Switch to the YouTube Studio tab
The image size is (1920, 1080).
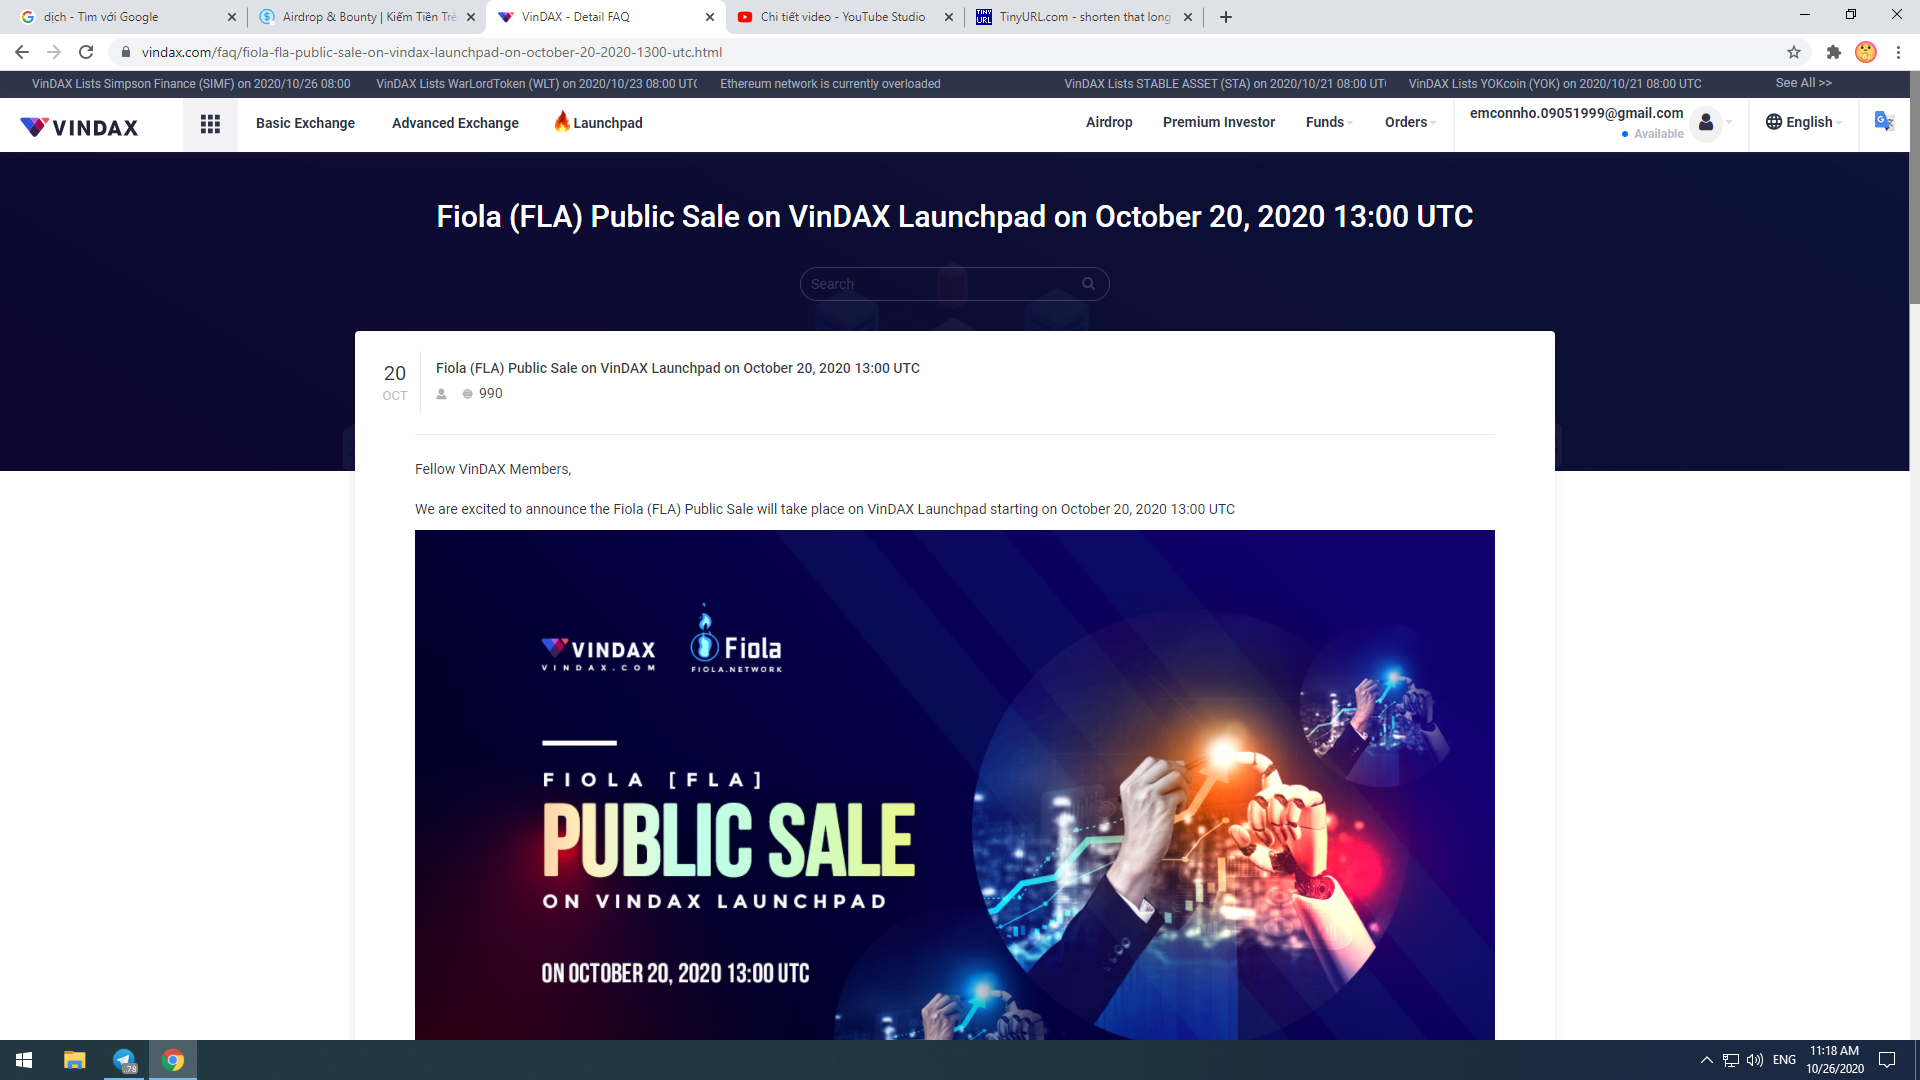(x=845, y=17)
